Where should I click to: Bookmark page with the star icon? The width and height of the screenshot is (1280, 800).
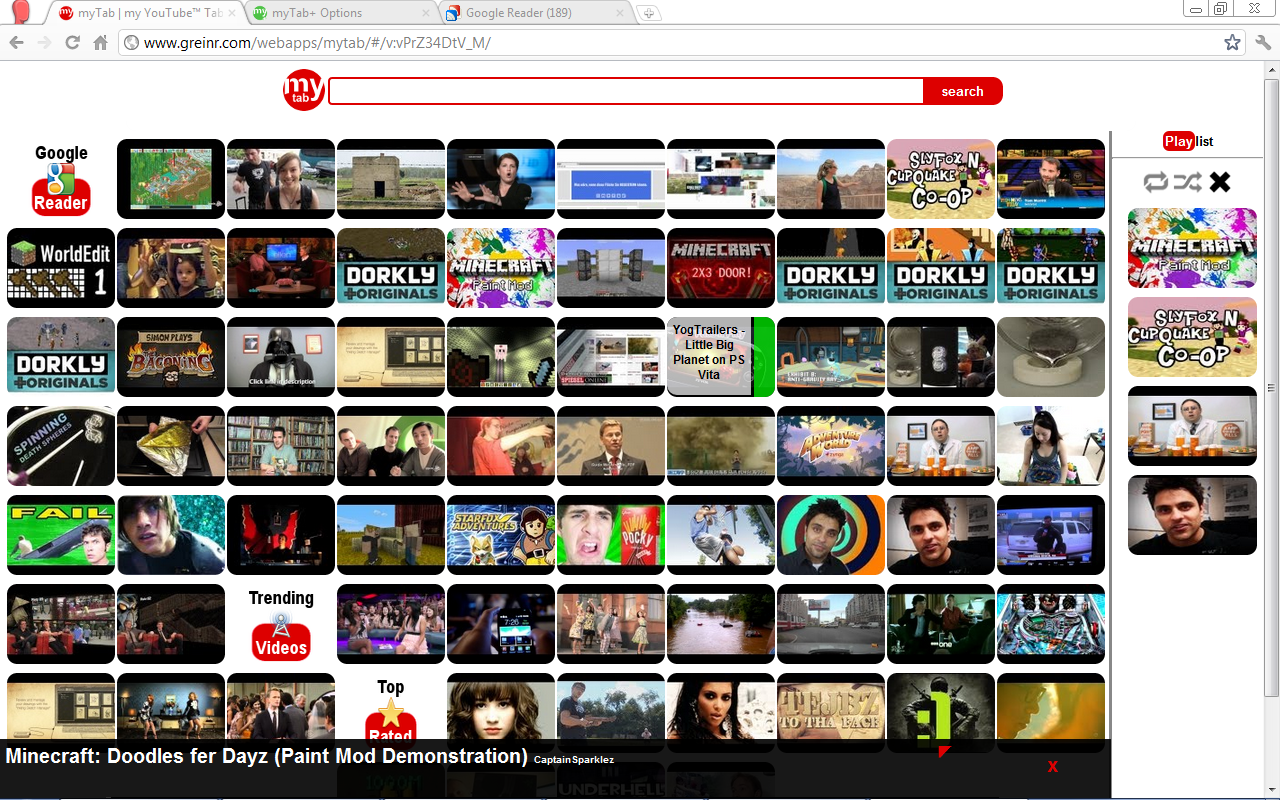pos(1232,43)
